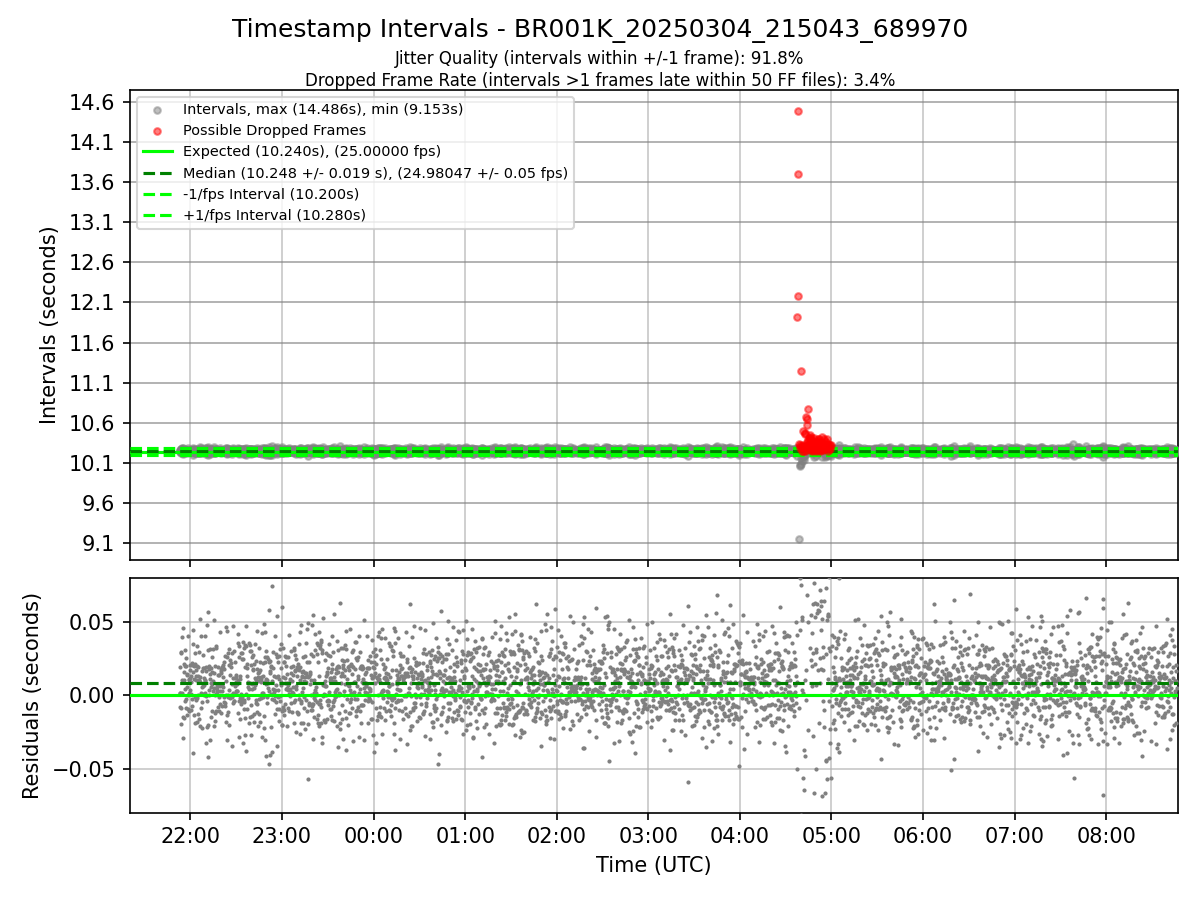Click the red dropped-frame point near 11.2s
The width and height of the screenshot is (1200, 900).
pos(801,371)
